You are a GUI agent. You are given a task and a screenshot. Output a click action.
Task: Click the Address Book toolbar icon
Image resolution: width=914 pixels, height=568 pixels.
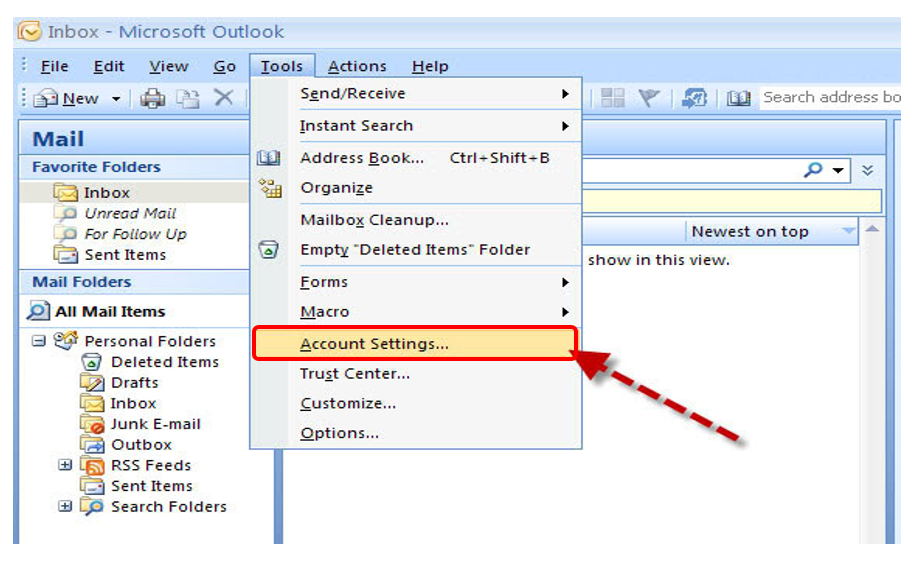(739, 98)
